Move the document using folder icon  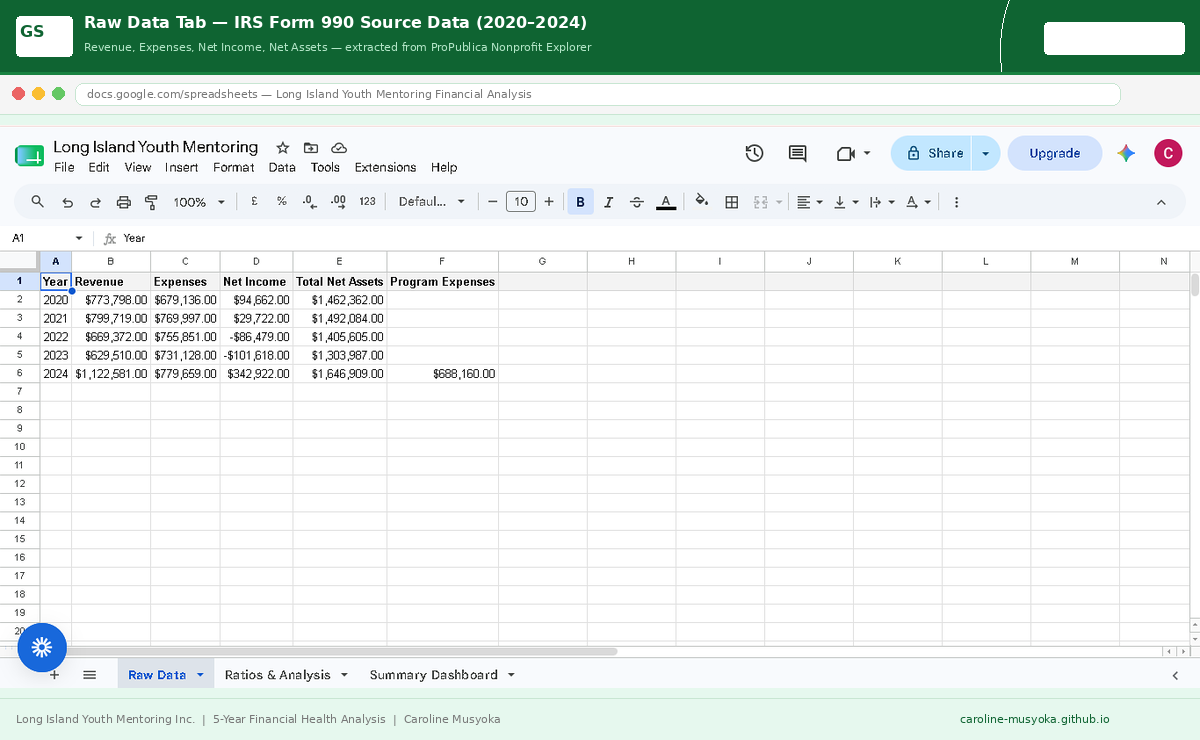tap(311, 147)
